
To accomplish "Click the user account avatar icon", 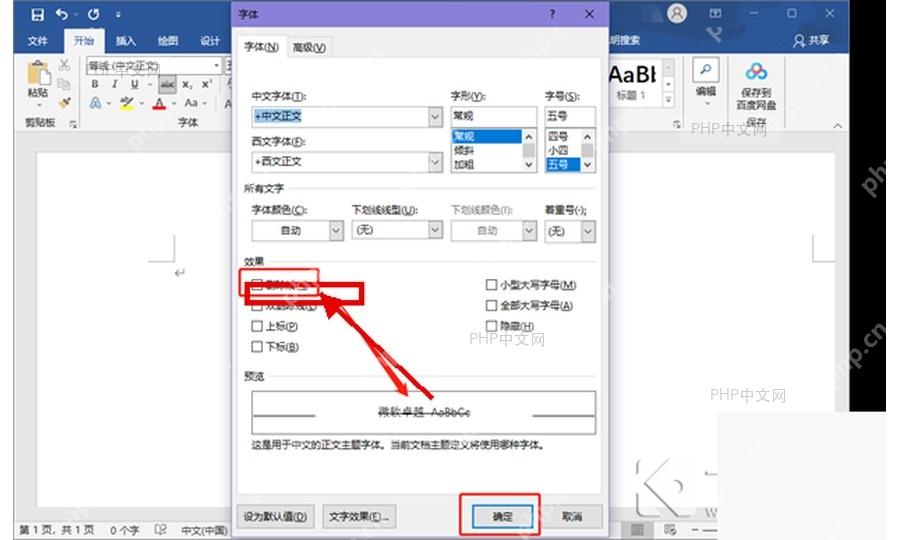I will click(x=677, y=13).
